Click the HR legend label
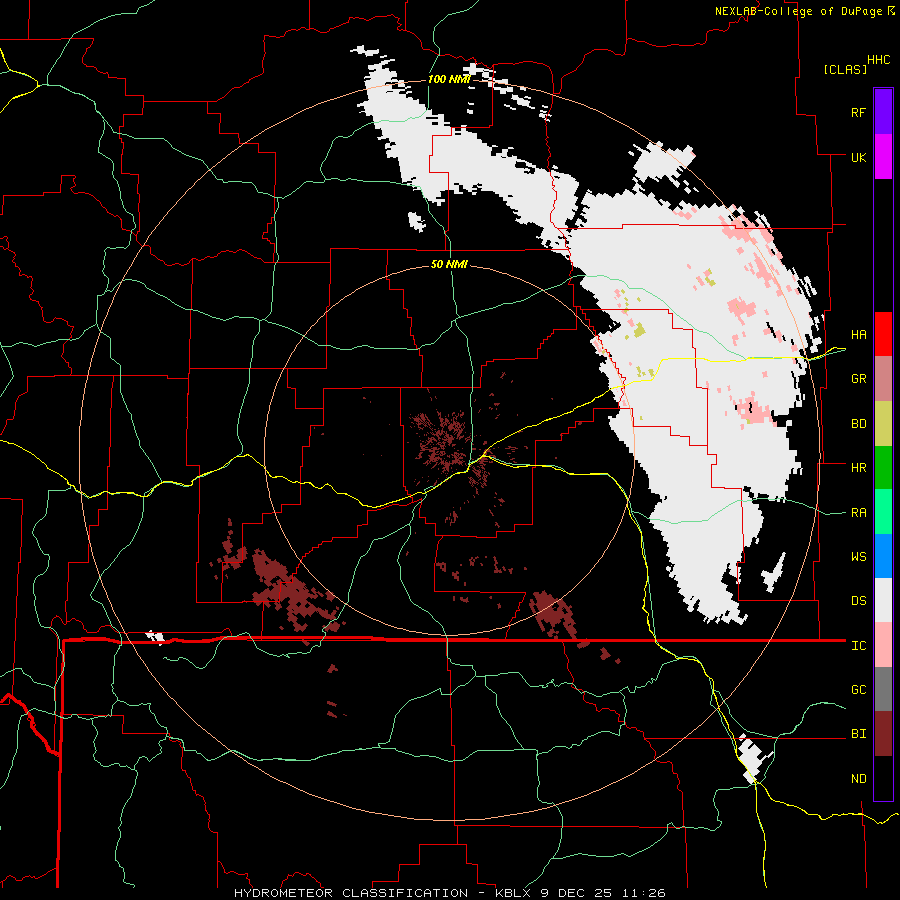The width and height of the screenshot is (900, 900). pos(858,468)
